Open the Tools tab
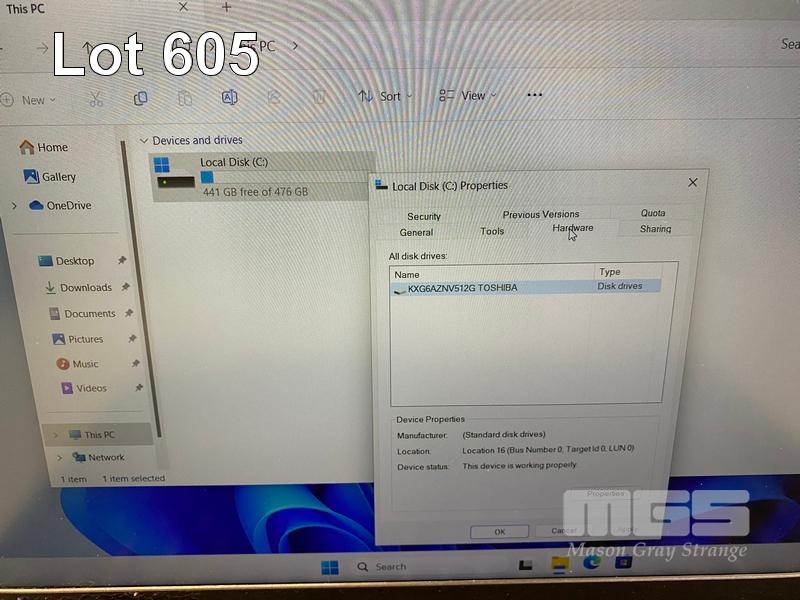Screen dimensions: 800x600 pos(492,231)
